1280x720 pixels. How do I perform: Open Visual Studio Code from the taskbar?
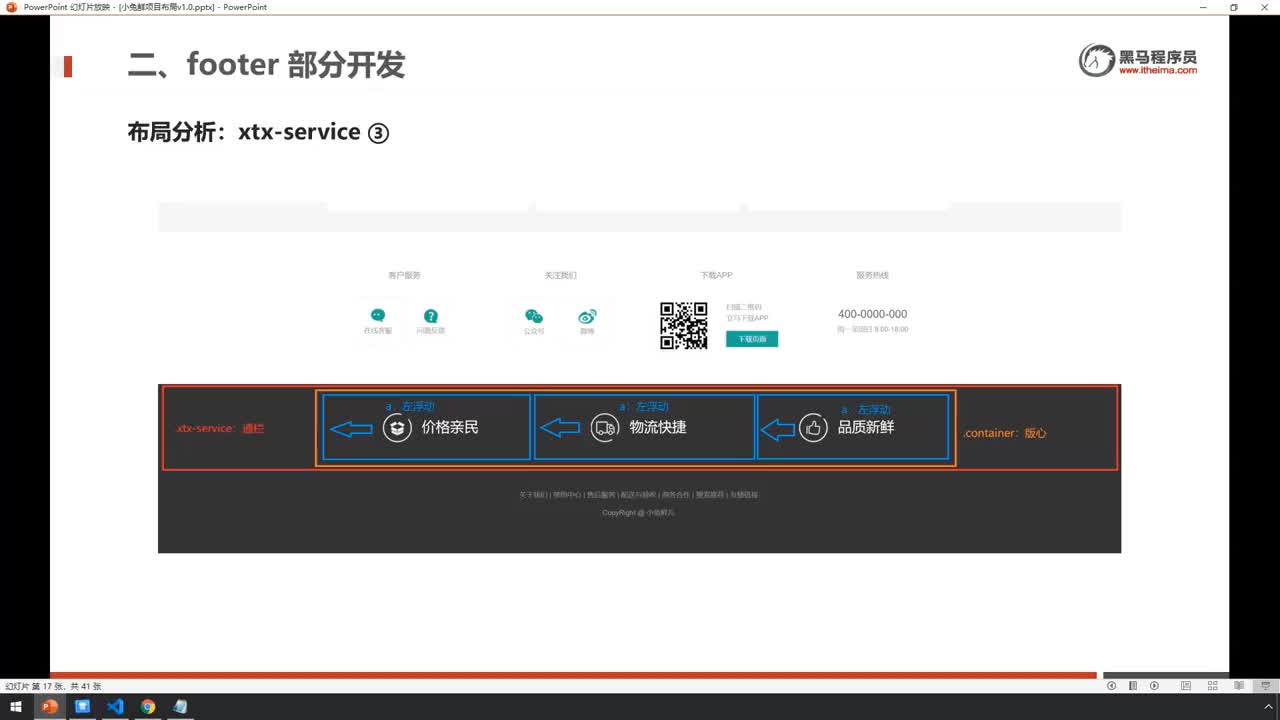115,707
